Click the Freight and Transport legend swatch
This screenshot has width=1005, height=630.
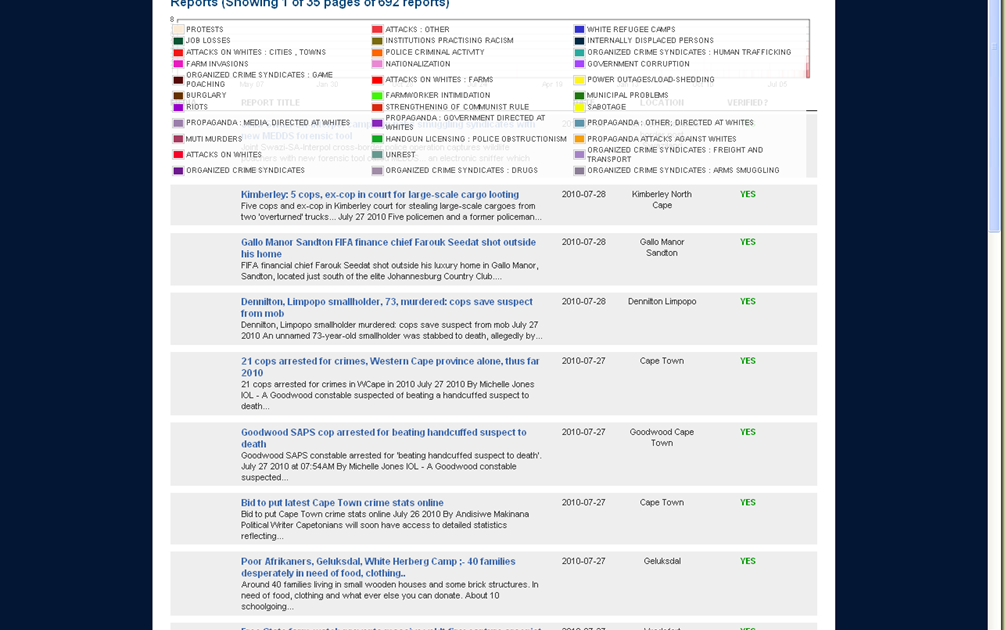tap(579, 154)
